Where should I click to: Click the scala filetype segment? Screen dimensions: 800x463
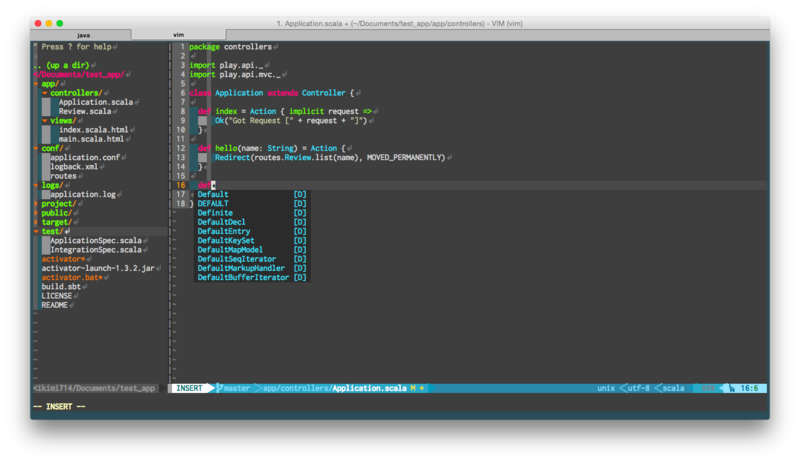pyautogui.click(x=673, y=388)
